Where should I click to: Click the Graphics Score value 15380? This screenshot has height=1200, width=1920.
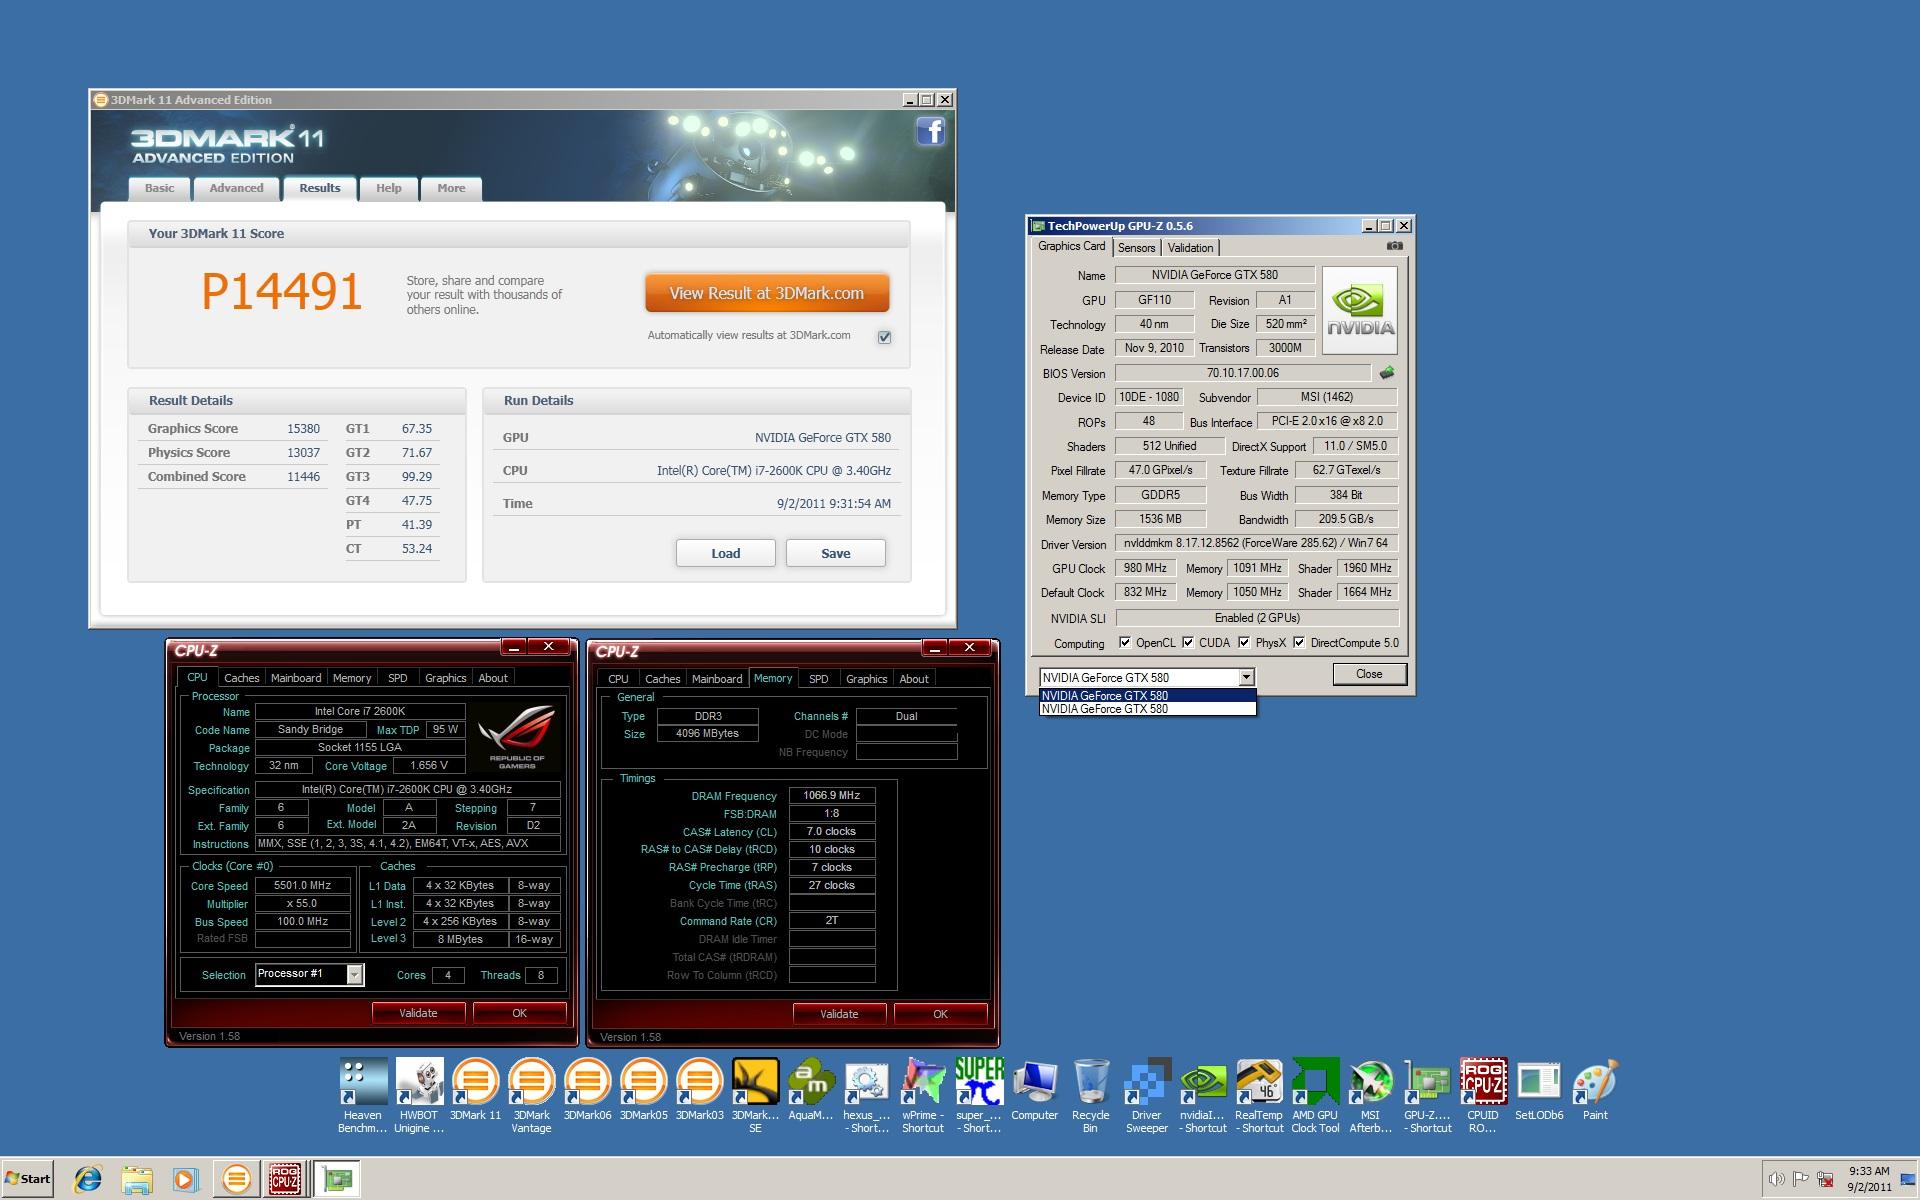coord(303,429)
